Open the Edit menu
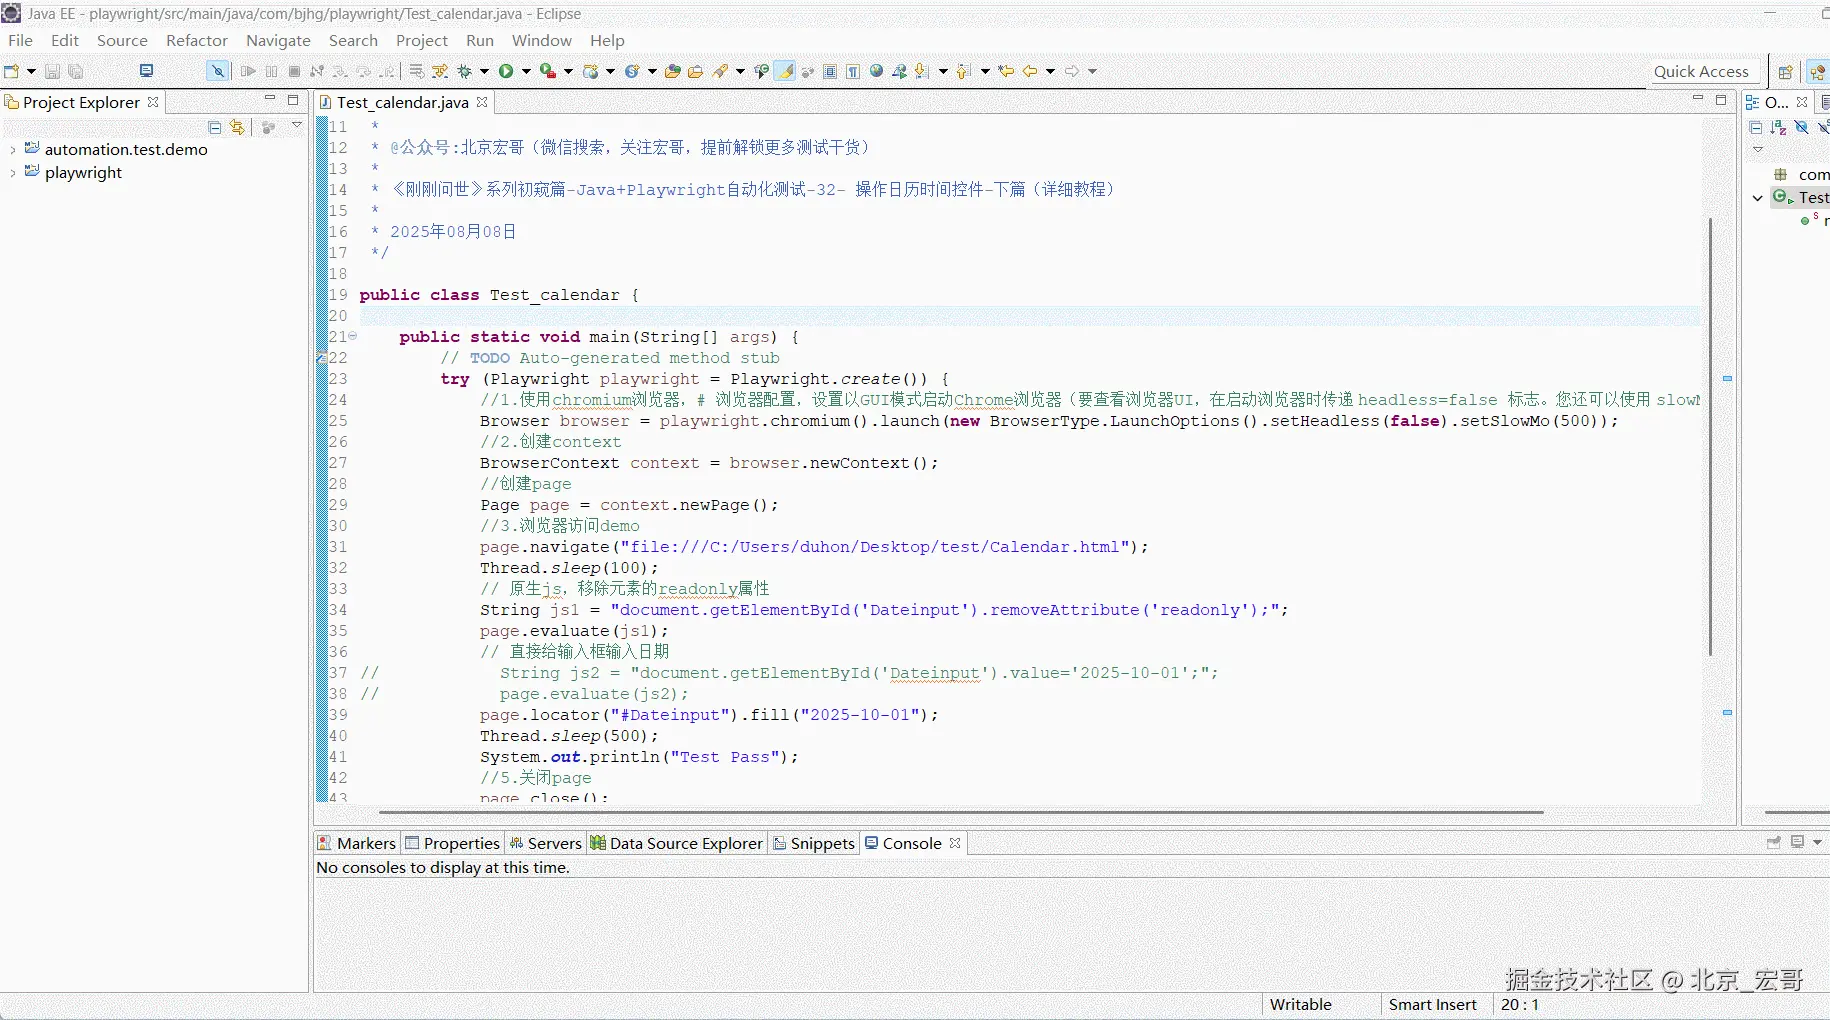 coord(65,40)
